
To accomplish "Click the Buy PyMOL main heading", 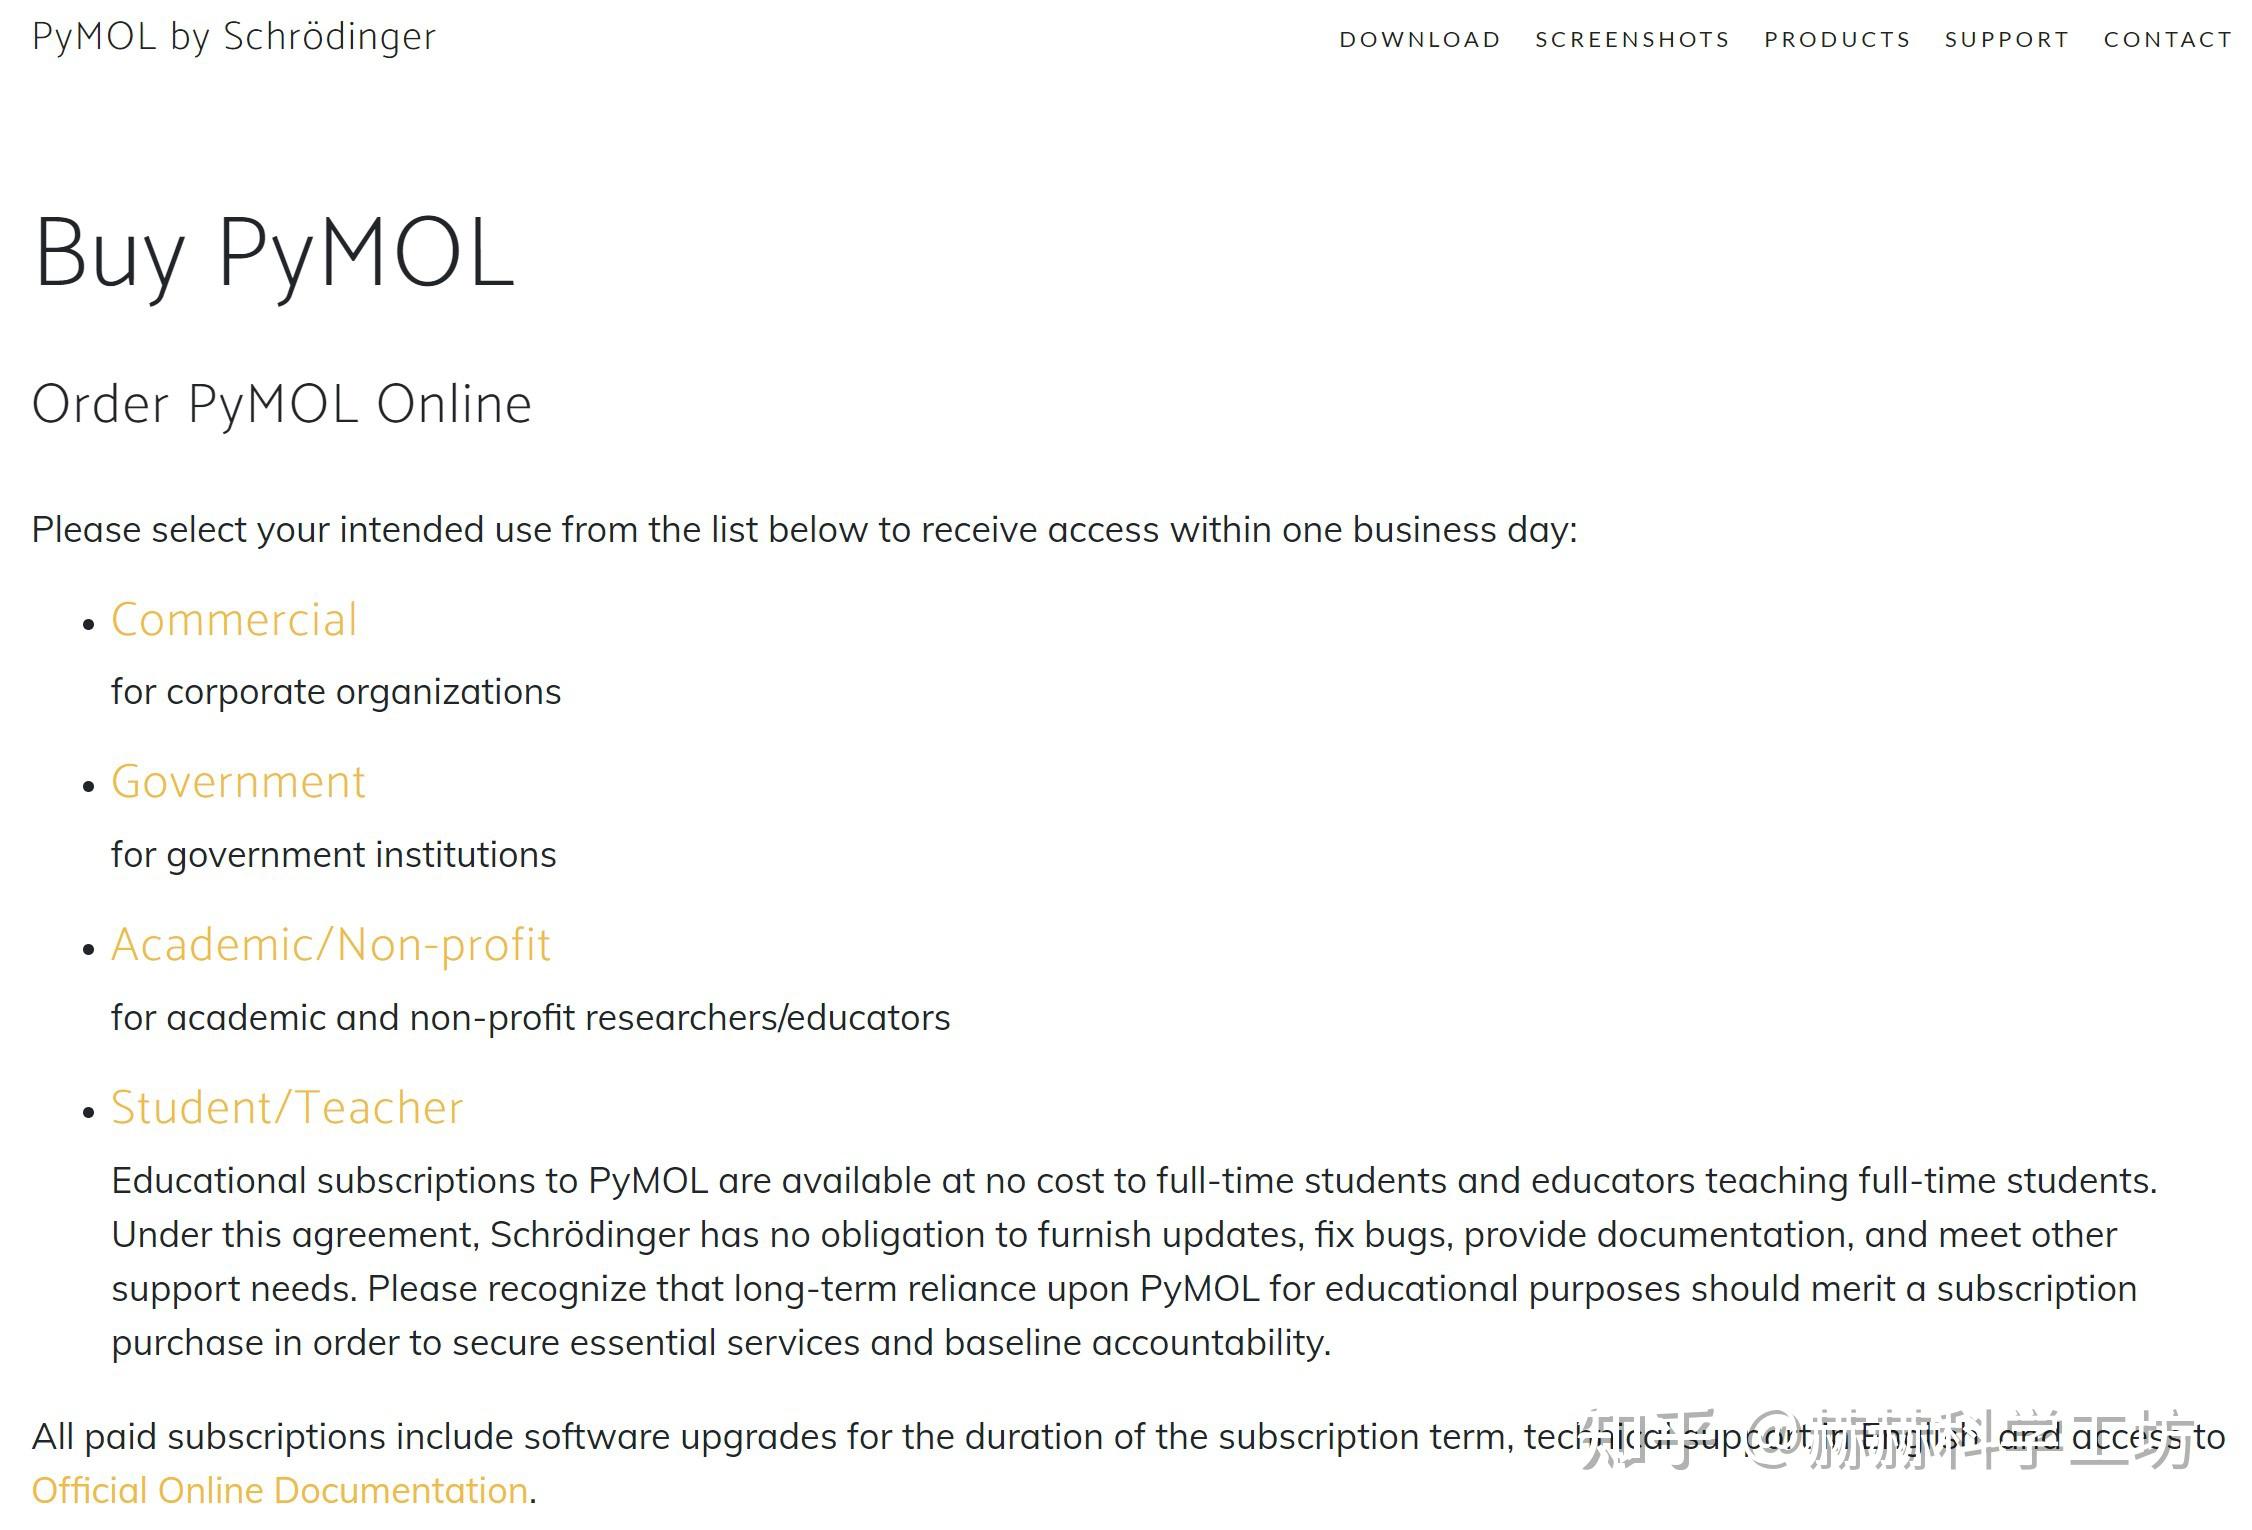I will pos(274,252).
